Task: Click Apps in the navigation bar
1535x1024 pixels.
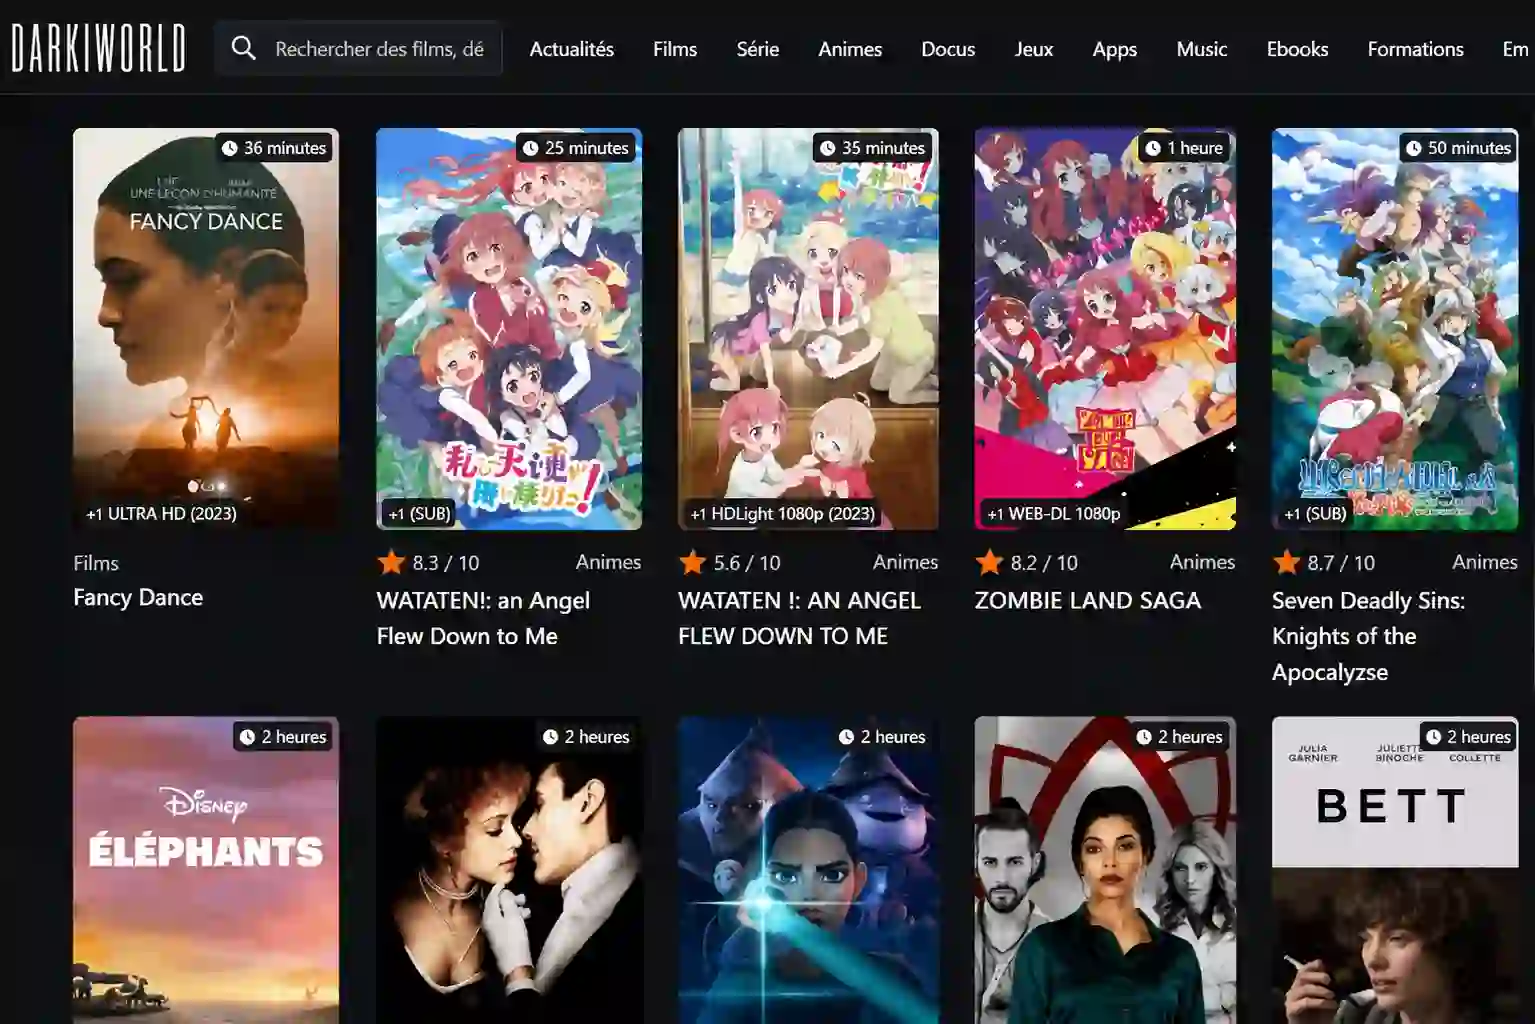Action: point(1115,49)
